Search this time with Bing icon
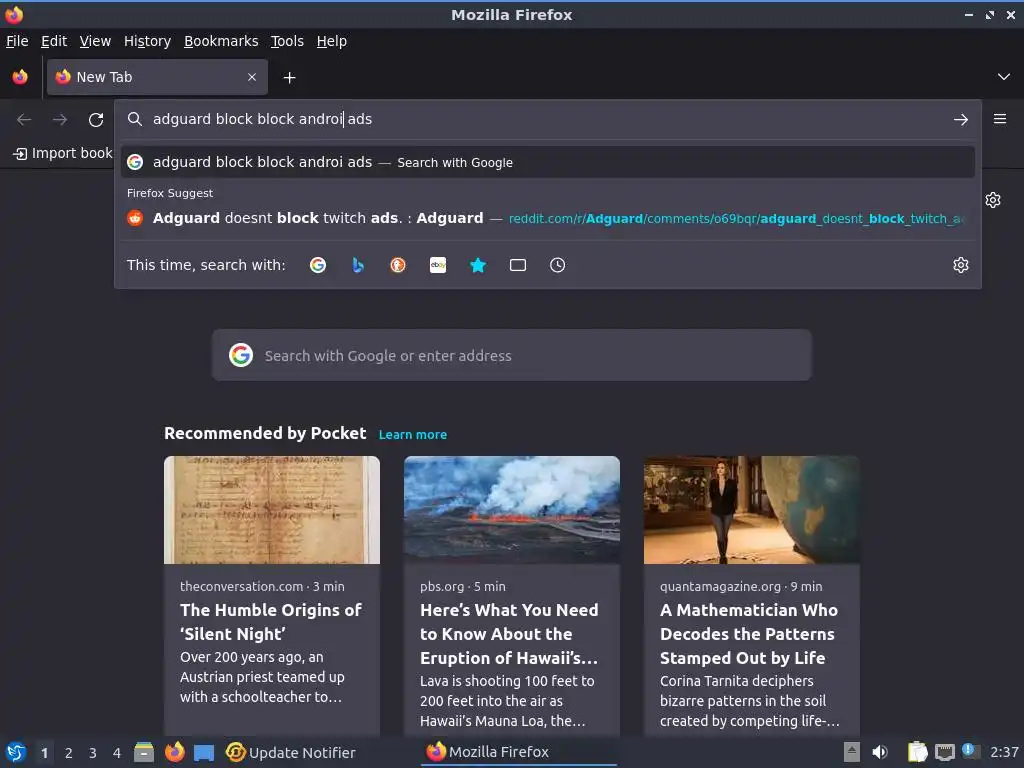Screen dimensions: 1024x768 (357, 265)
